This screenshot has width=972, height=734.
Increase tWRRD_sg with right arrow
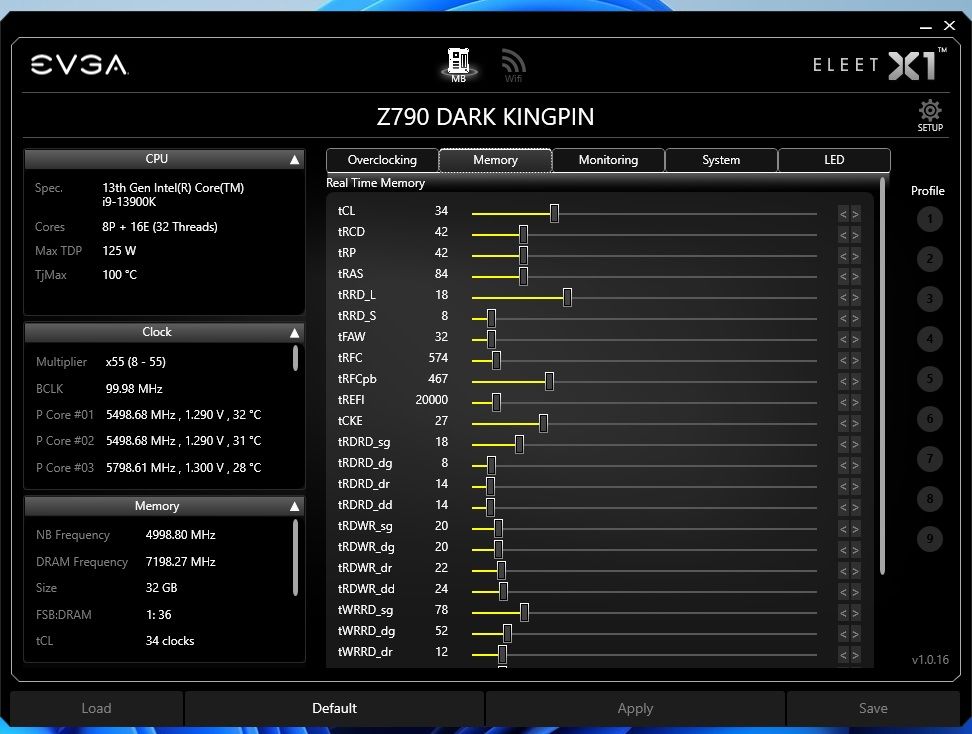pos(855,614)
